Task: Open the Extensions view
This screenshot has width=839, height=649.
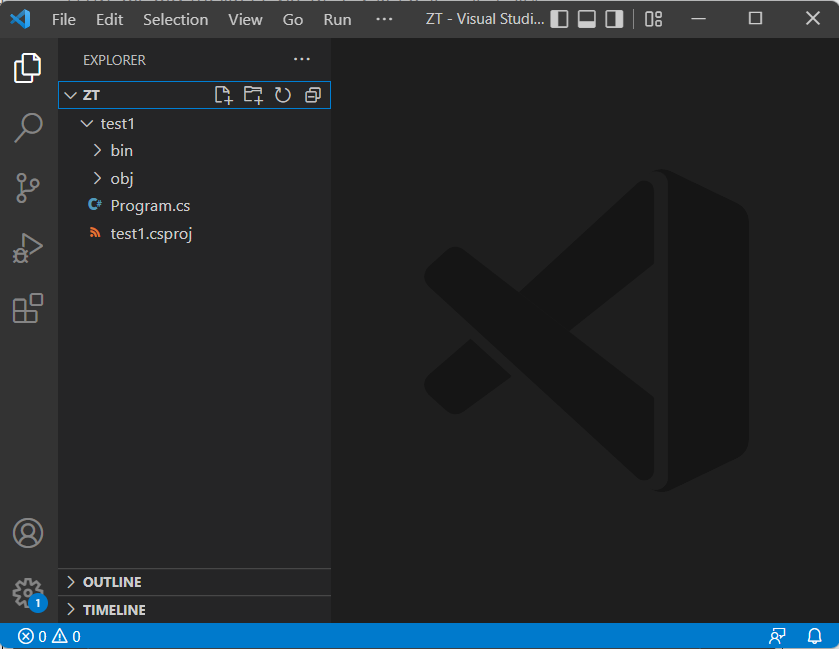Action: (x=28, y=308)
